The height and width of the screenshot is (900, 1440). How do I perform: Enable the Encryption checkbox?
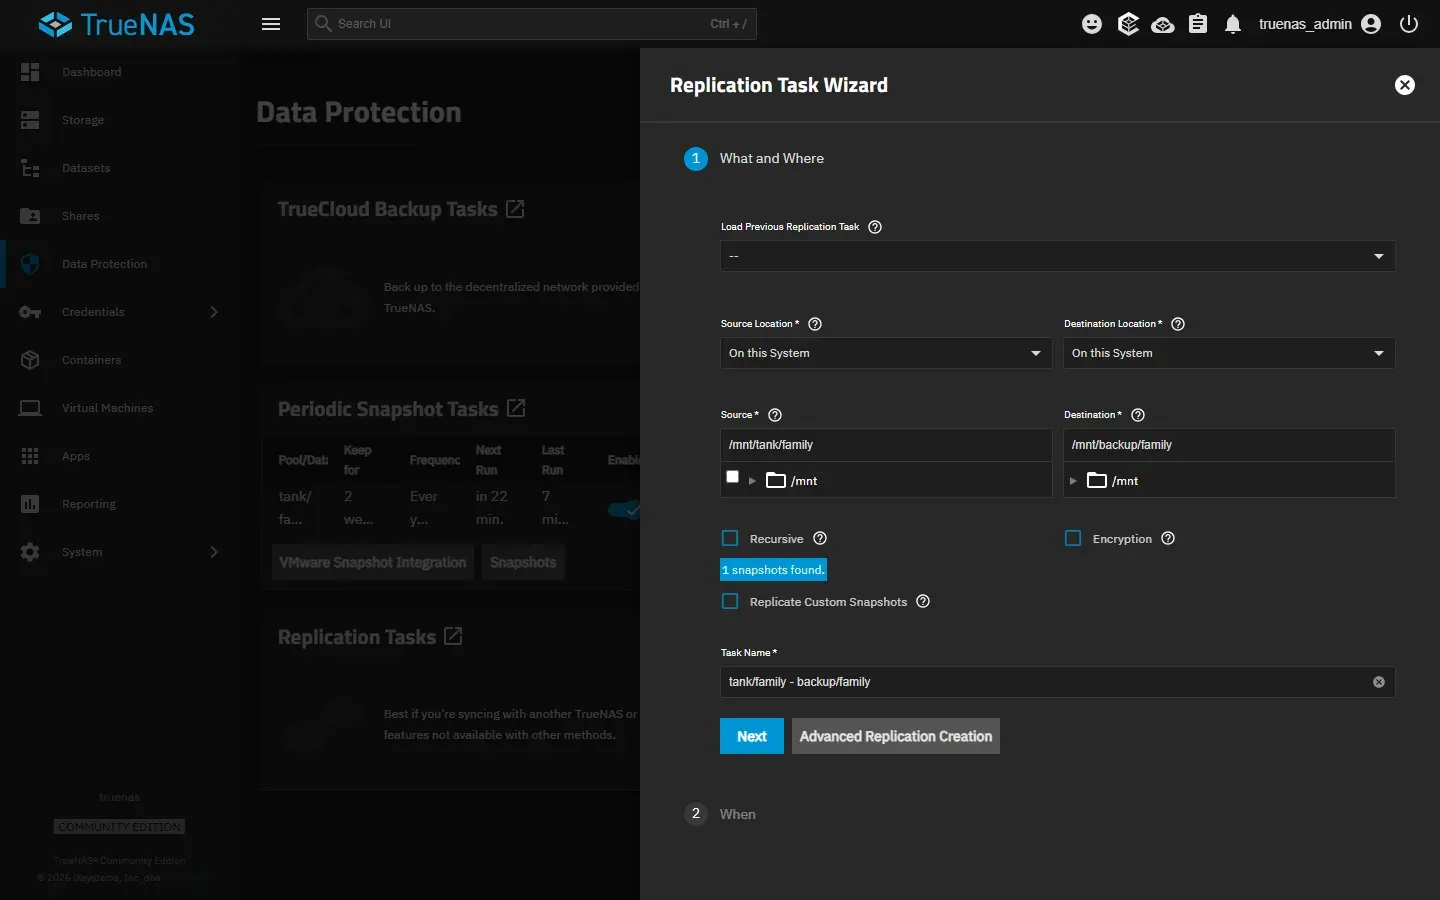[x=1073, y=538]
